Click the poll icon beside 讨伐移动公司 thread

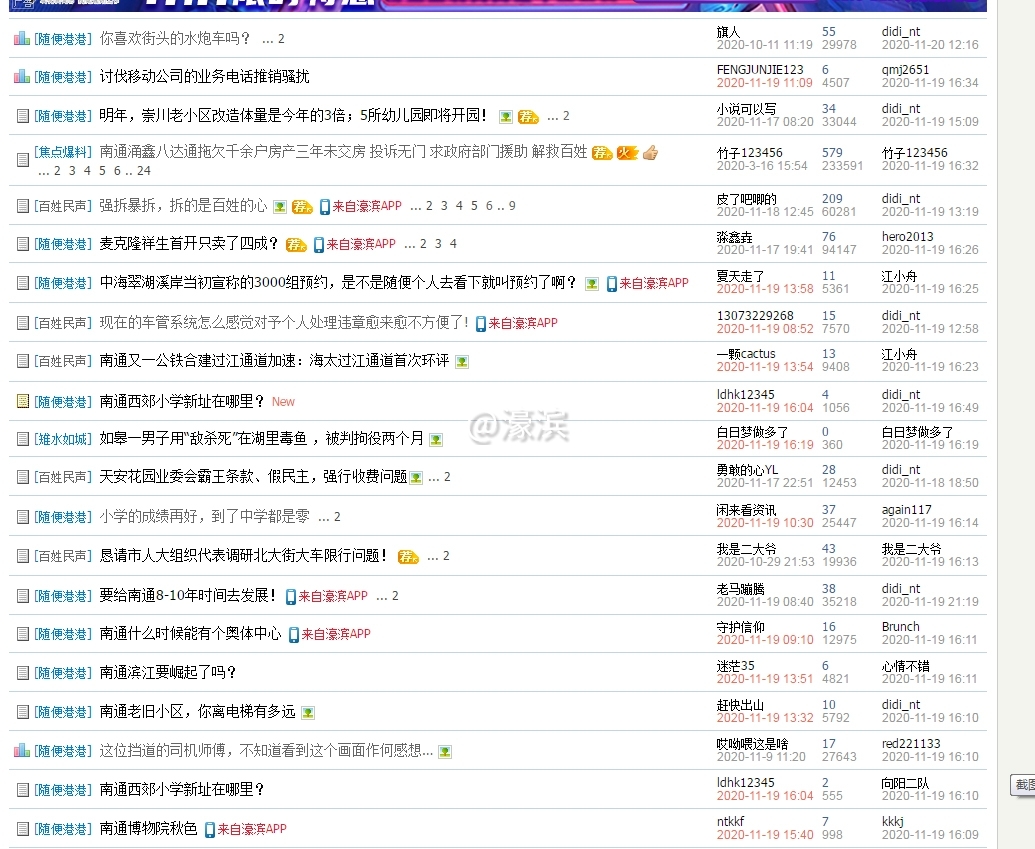tap(22, 77)
